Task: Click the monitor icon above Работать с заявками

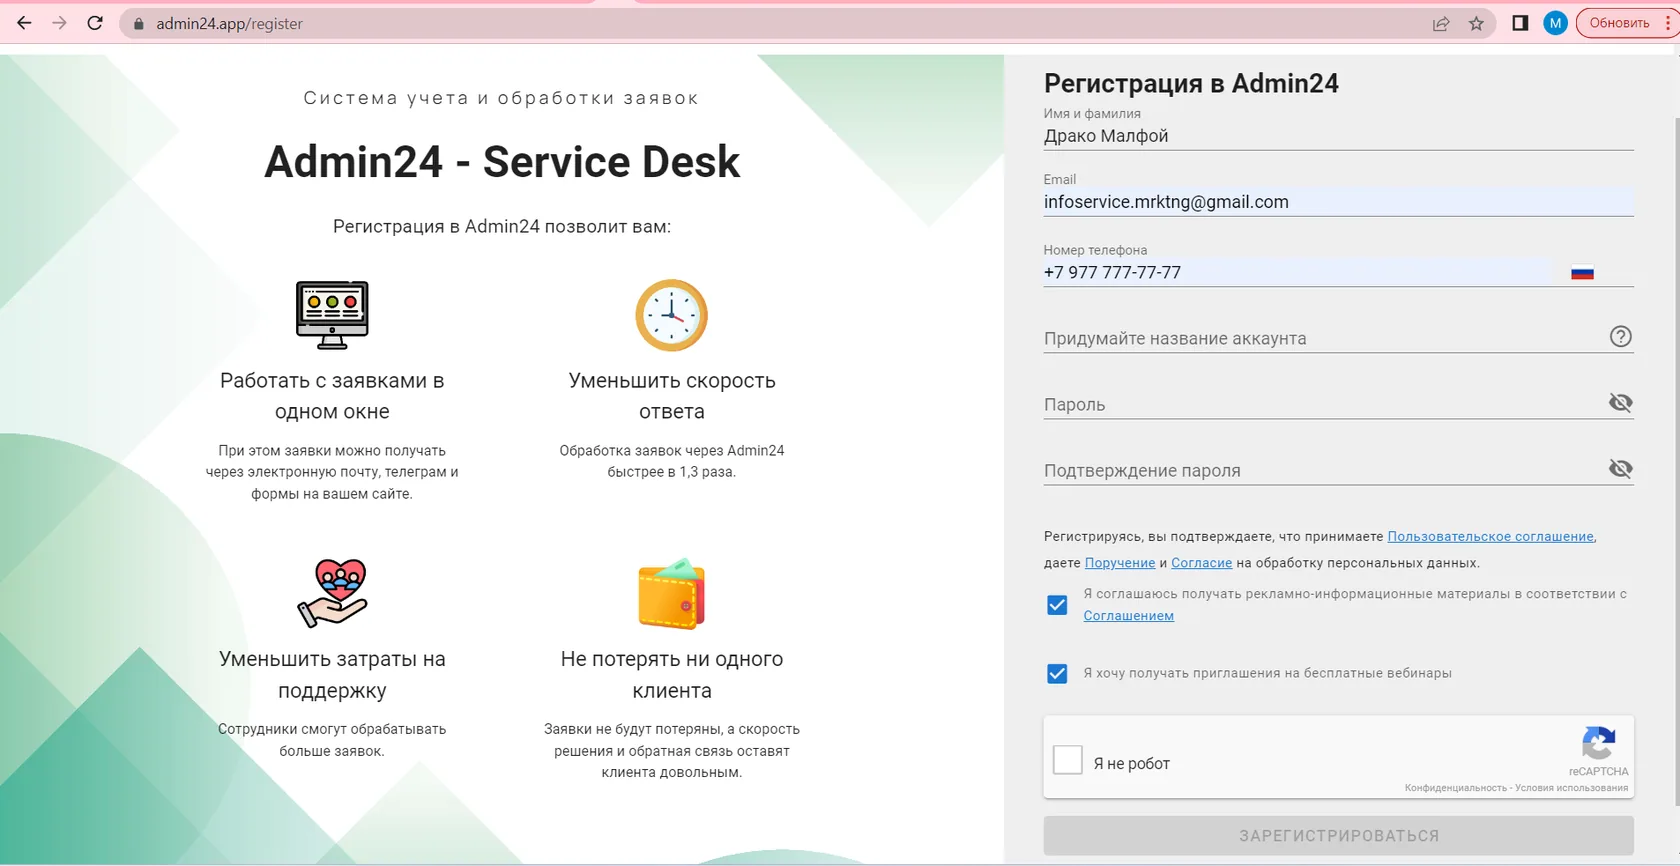Action: (333, 315)
